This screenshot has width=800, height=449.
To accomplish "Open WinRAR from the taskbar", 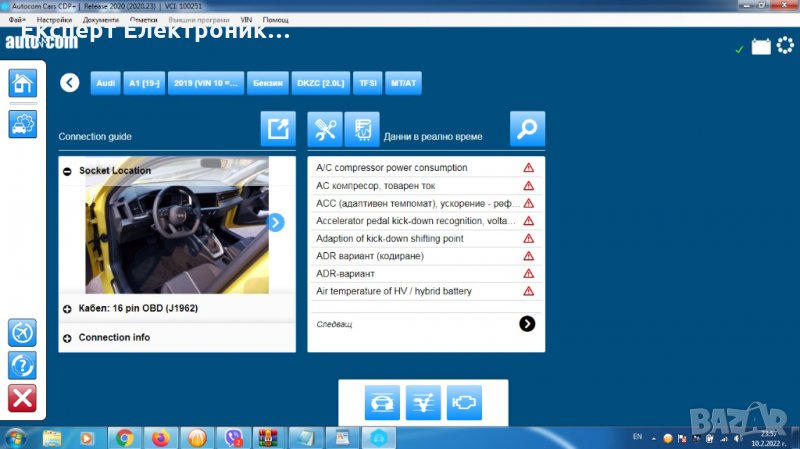I will [x=268, y=438].
